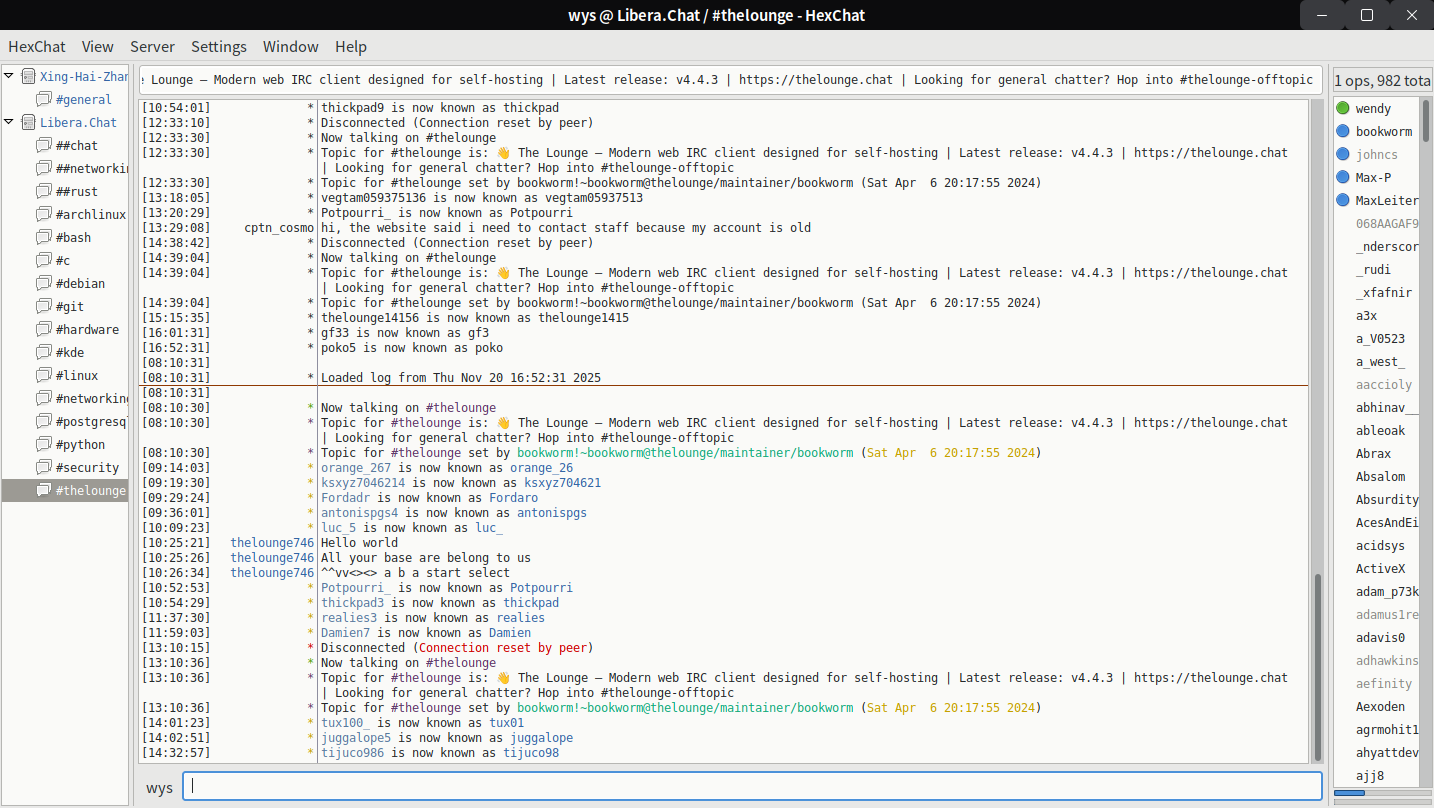Click the blue status dot beside MaxLeiter
This screenshot has width=1434, height=808.
pos(1343,200)
